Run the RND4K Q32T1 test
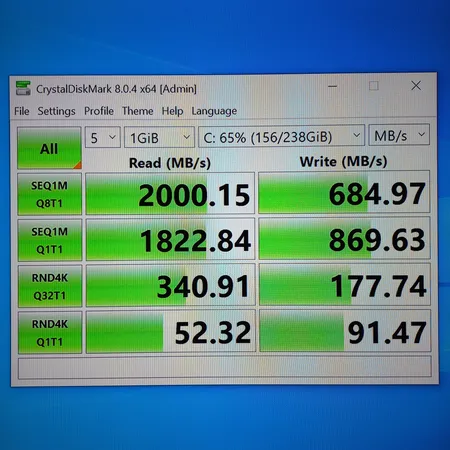The image size is (450, 450). [50, 286]
